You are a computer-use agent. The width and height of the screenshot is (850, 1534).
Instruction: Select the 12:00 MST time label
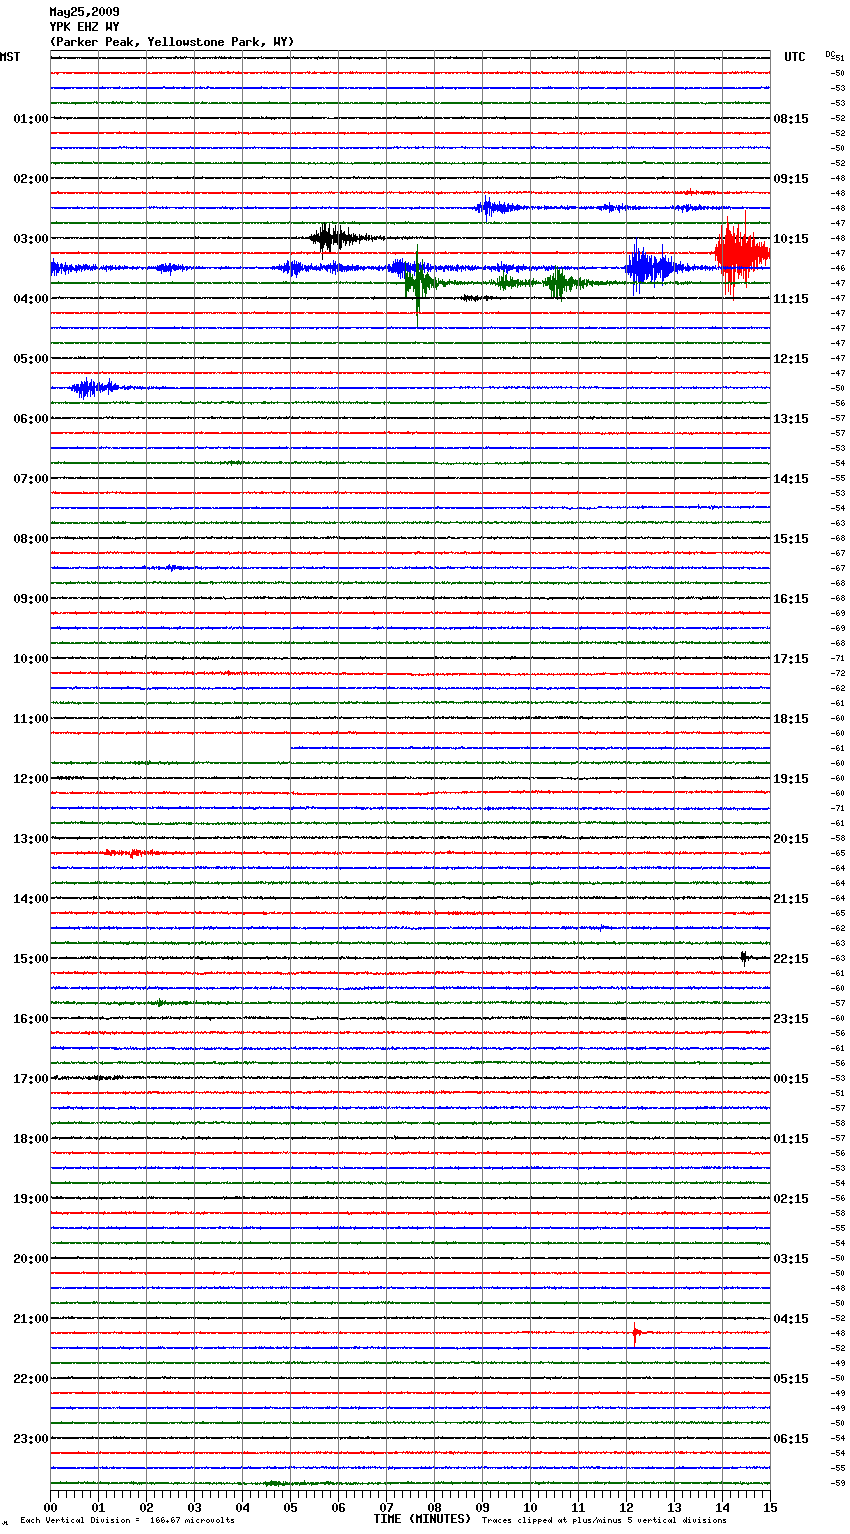[x=30, y=778]
